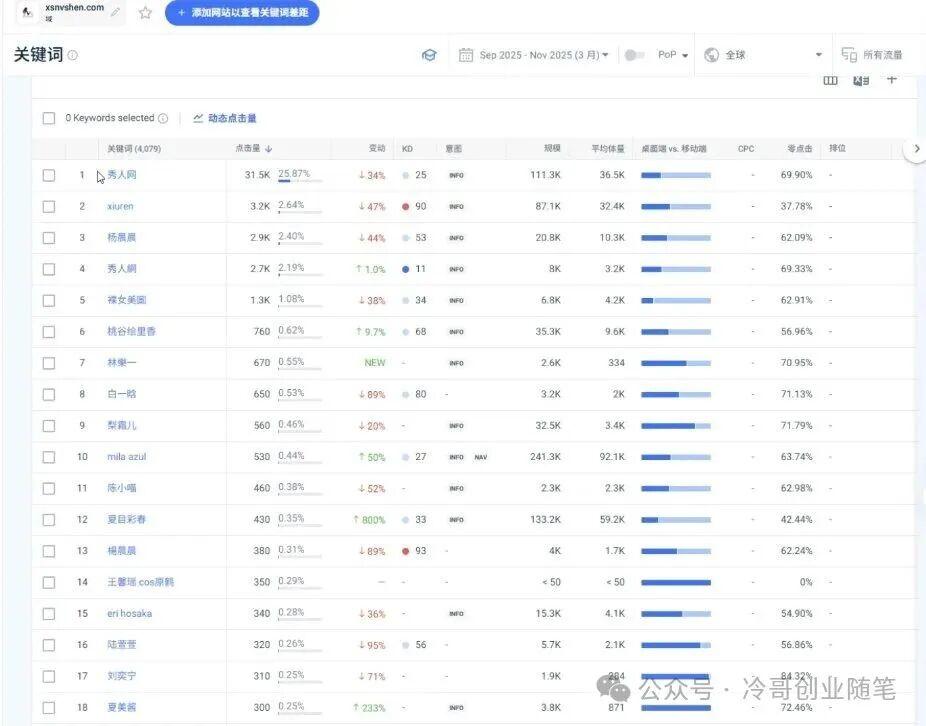Check the checkbox for row 6 桃谷绘里香
926x726 pixels.
[x=49, y=332]
